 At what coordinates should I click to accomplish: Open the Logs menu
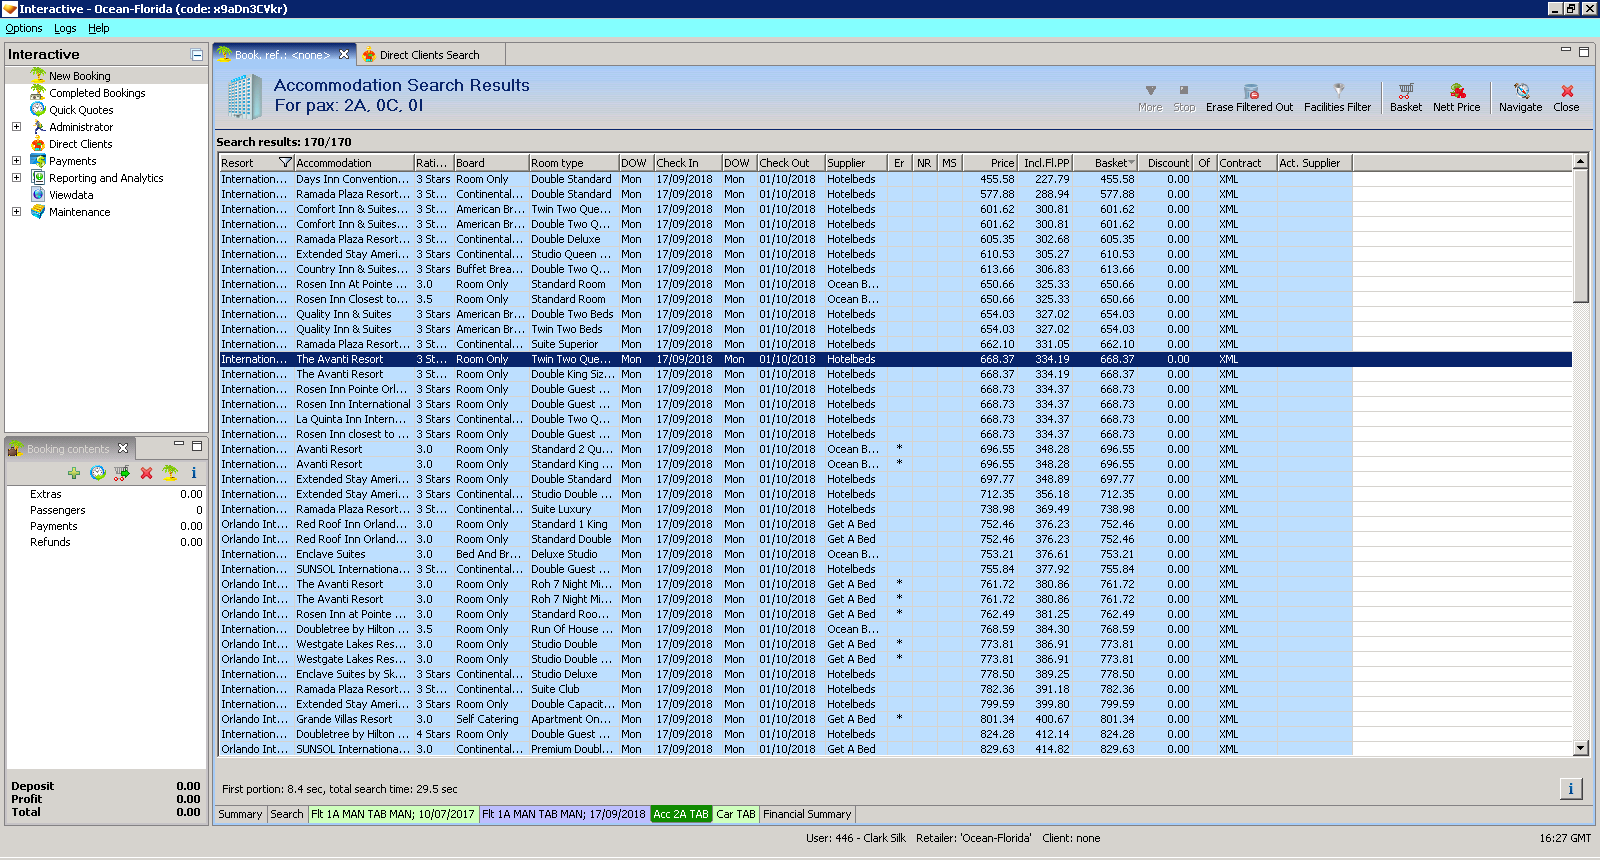point(65,28)
